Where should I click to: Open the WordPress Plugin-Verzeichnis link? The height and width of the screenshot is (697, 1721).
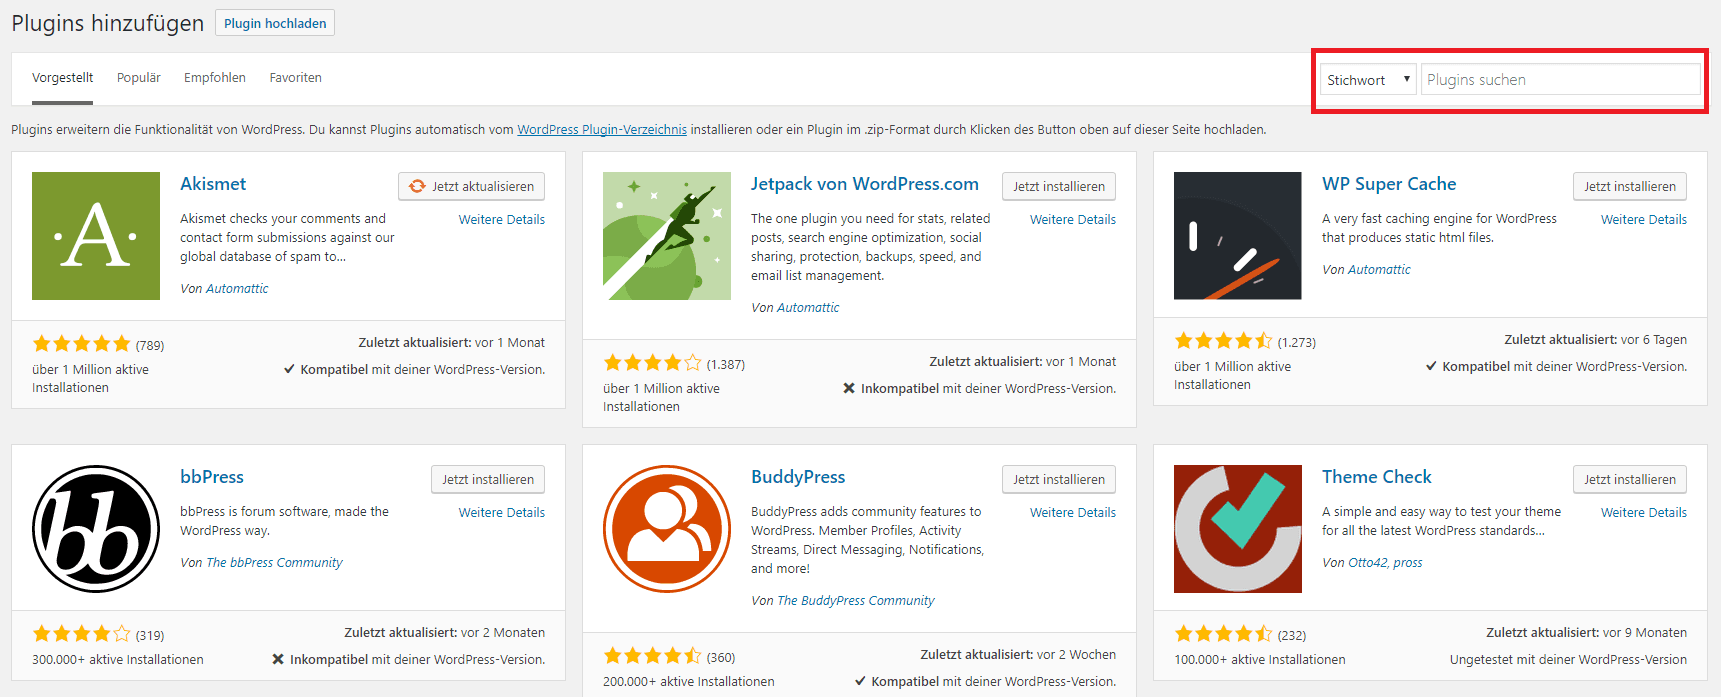click(x=602, y=130)
